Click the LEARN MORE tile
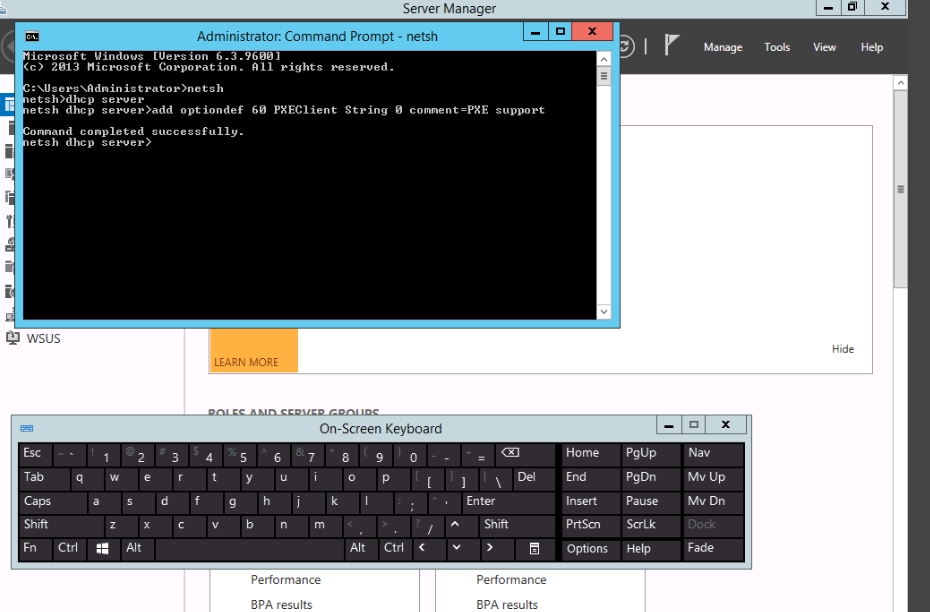 [253, 350]
